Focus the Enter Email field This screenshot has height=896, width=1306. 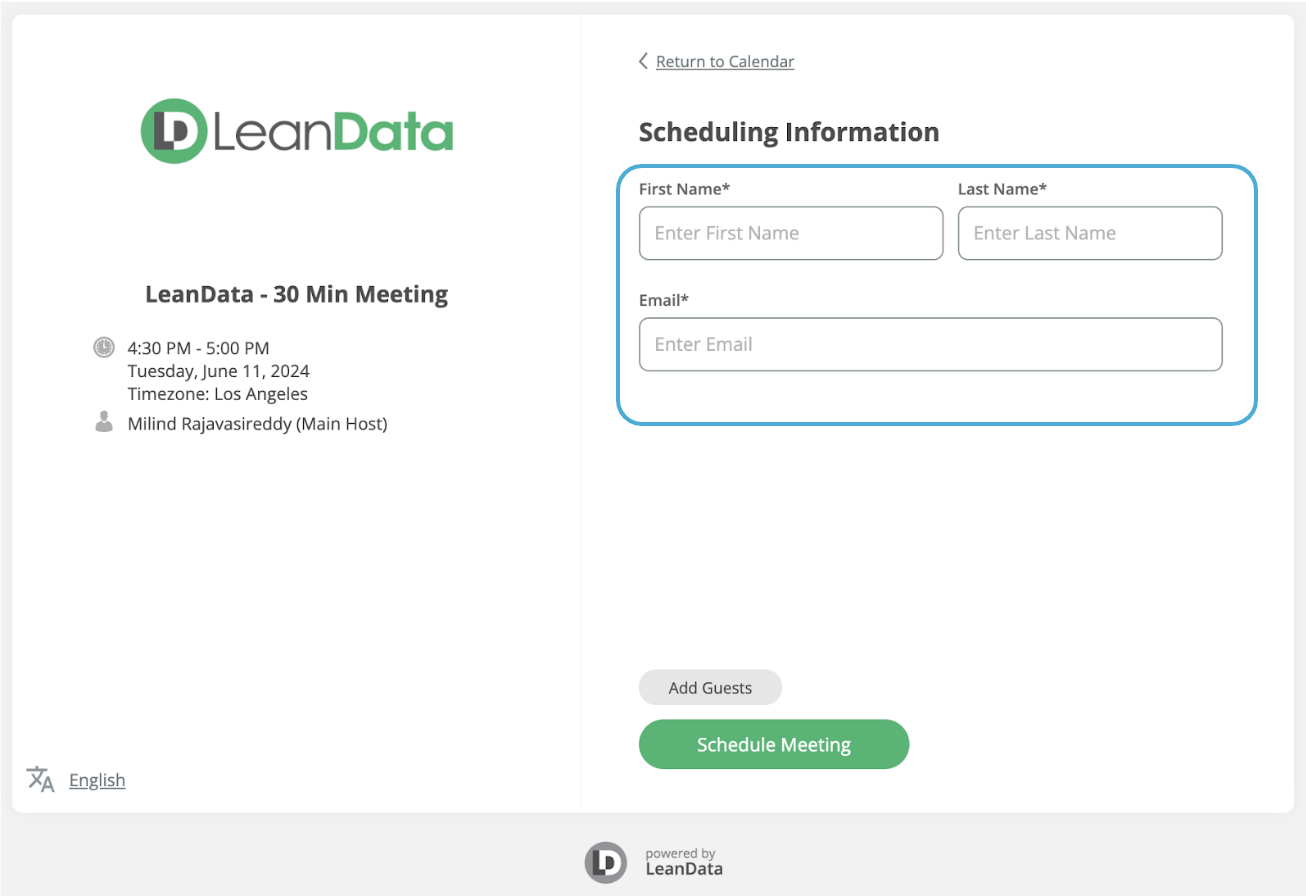[x=931, y=344]
